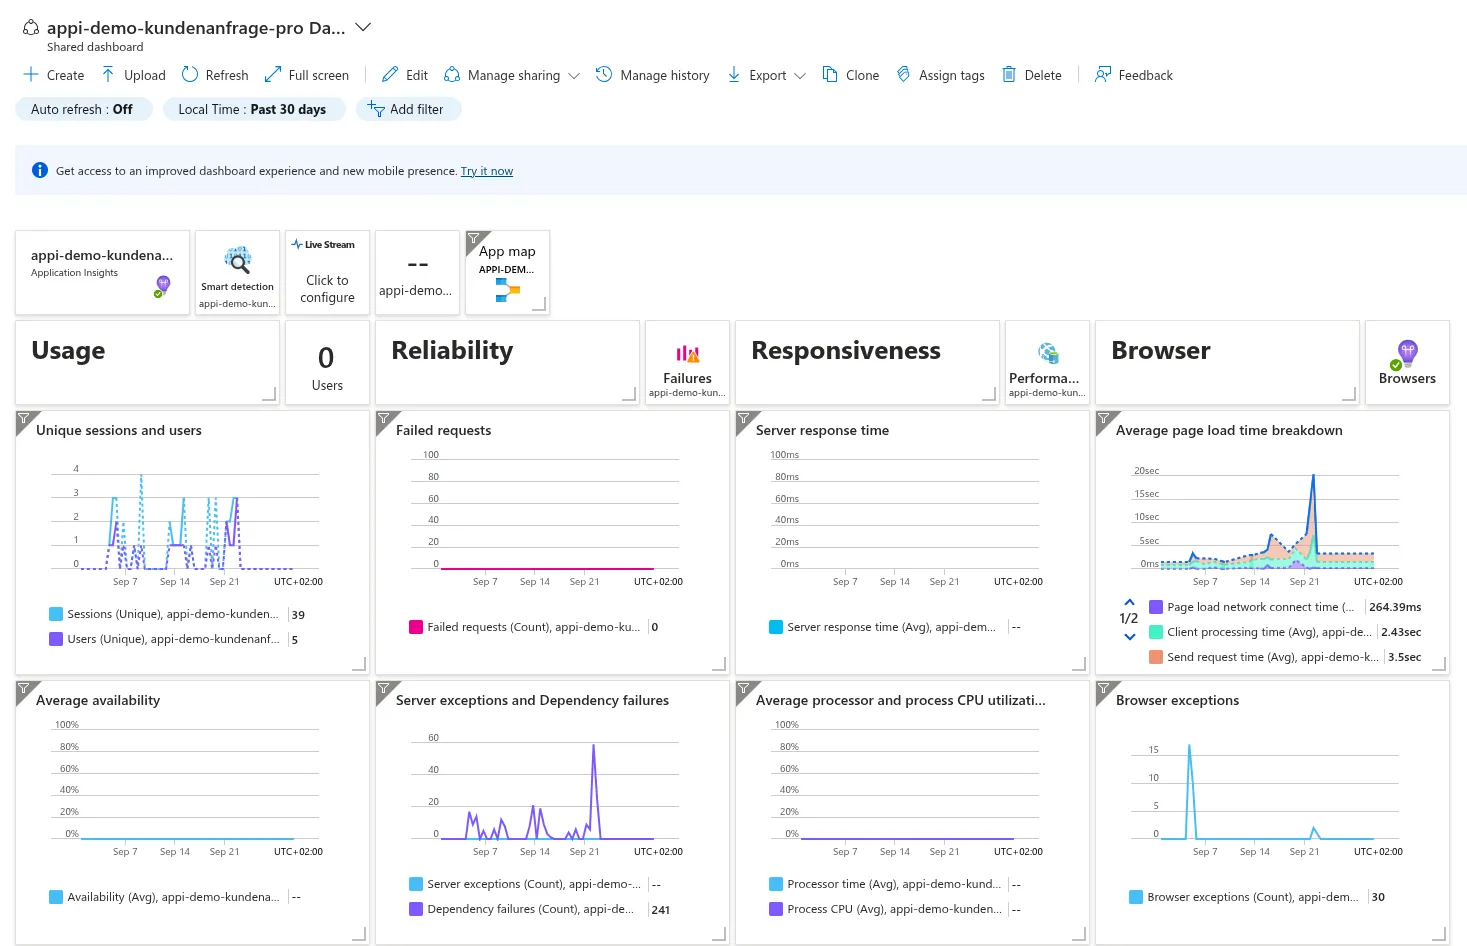Open the Performance tile

click(x=1047, y=363)
